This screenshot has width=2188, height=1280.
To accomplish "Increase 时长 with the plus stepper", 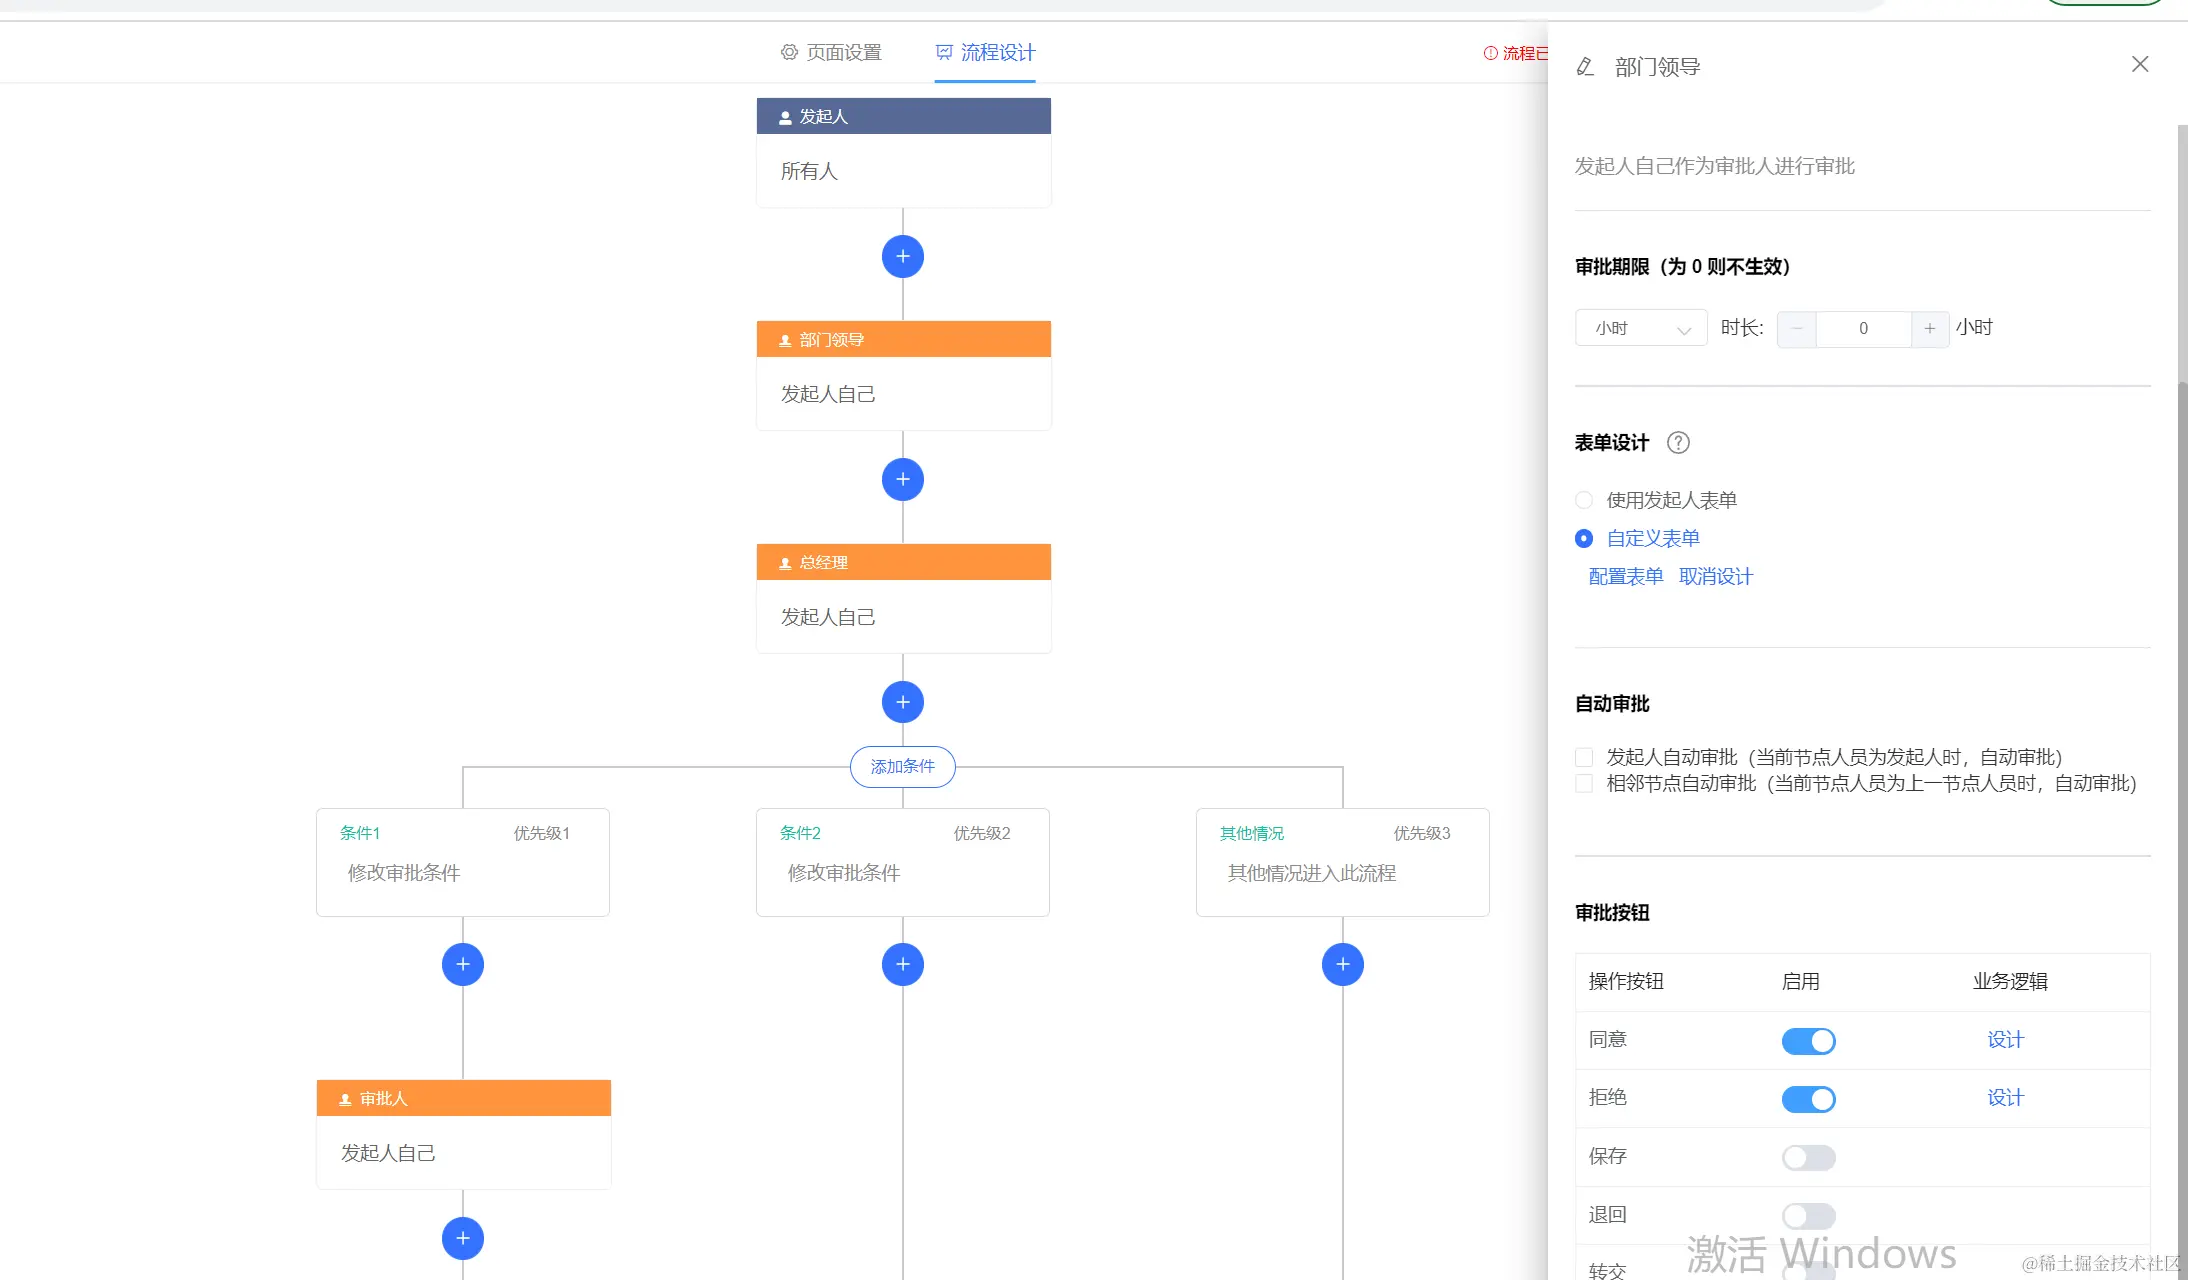I will [1929, 328].
